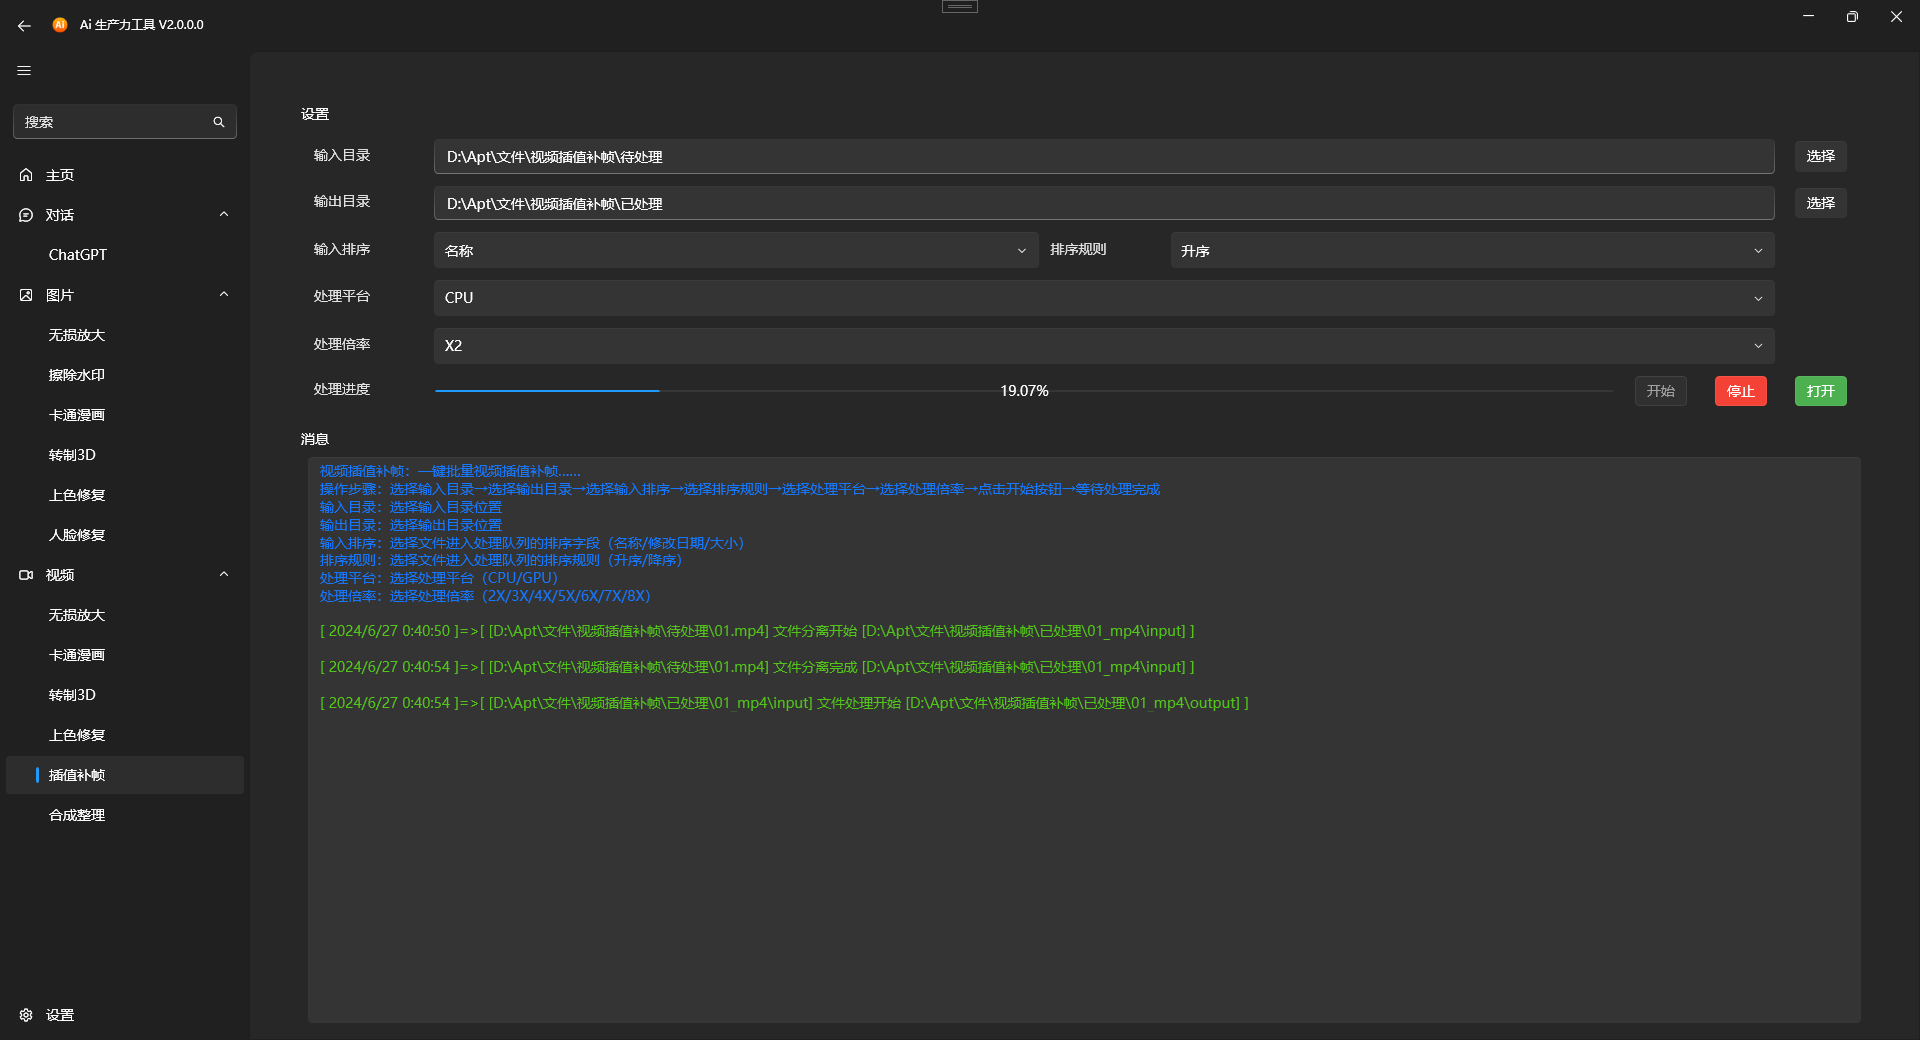Viewport: 1920px width, 1040px height.
Task: Click the 消息 section heading
Action: tap(315, 439)
